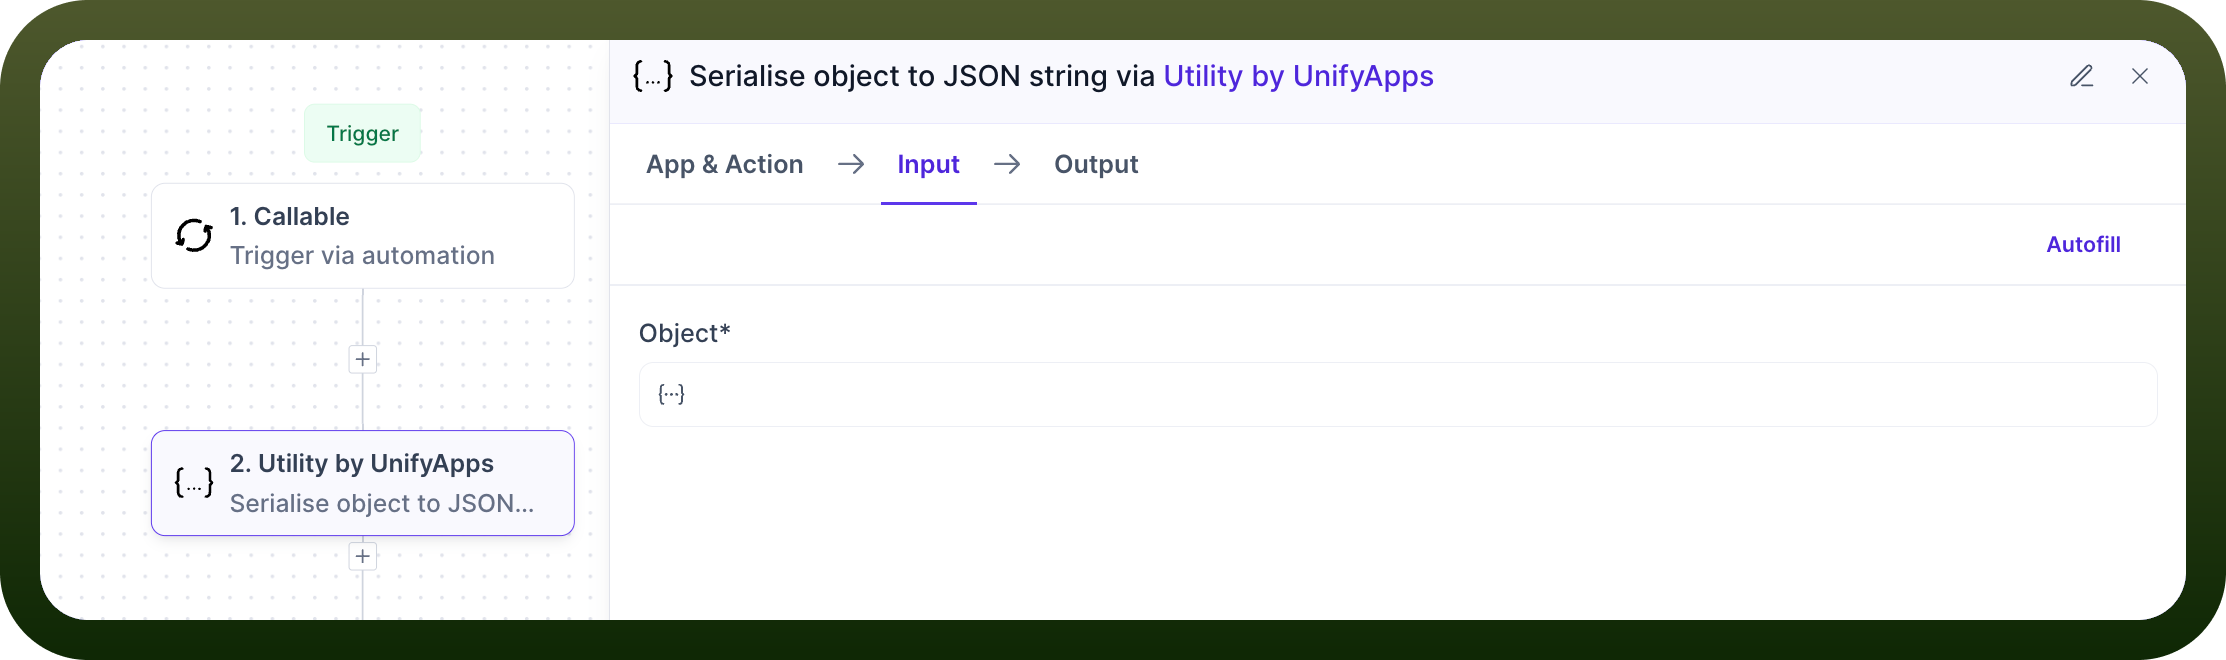
Task: Click arrow between App & Action and Input
Action: pos(851,164)
